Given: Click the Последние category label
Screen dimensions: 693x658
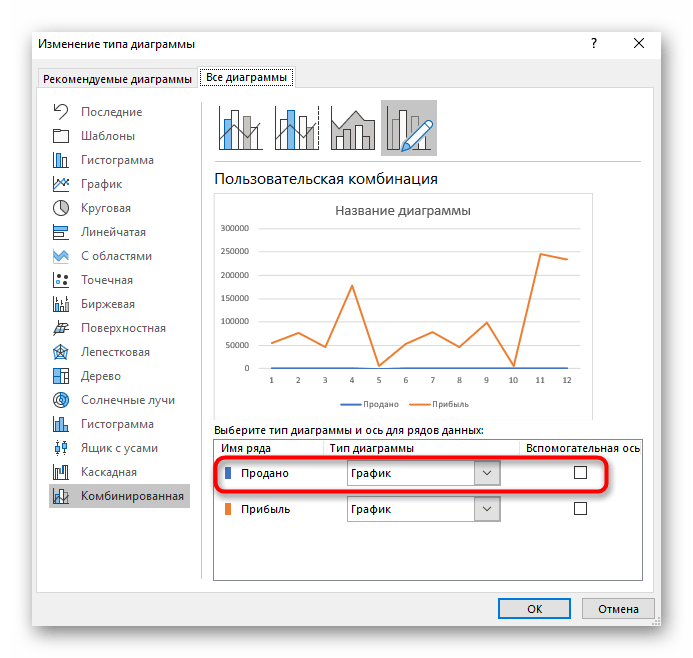Looking at the screenshot, I should point(111,112).
